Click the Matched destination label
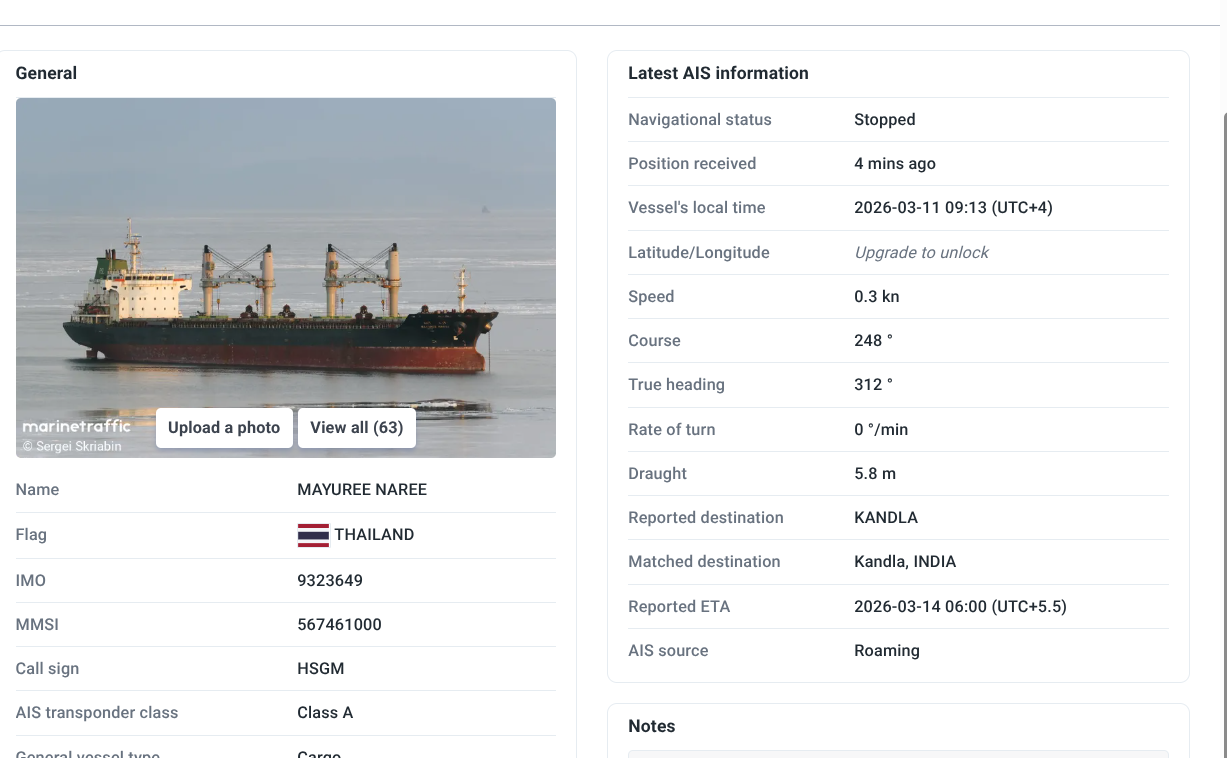The height and width of the screenshot is (758, 1227). 704,562
